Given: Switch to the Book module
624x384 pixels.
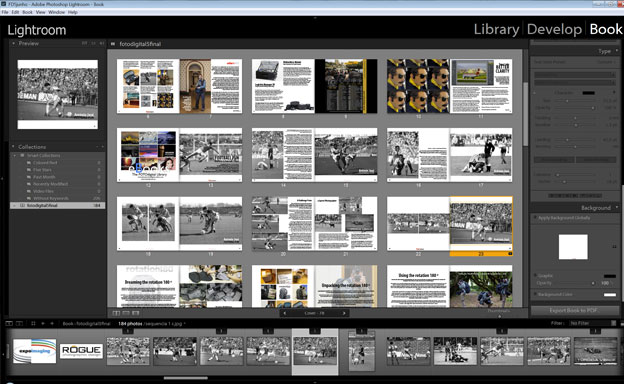Looking at the screenshot, I should pos(606,29).
